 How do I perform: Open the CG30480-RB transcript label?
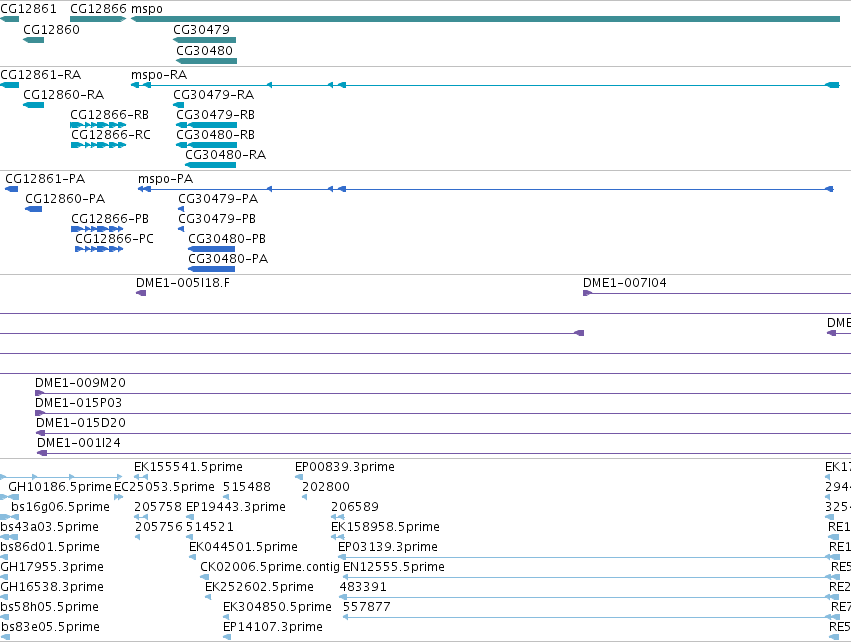215,135
